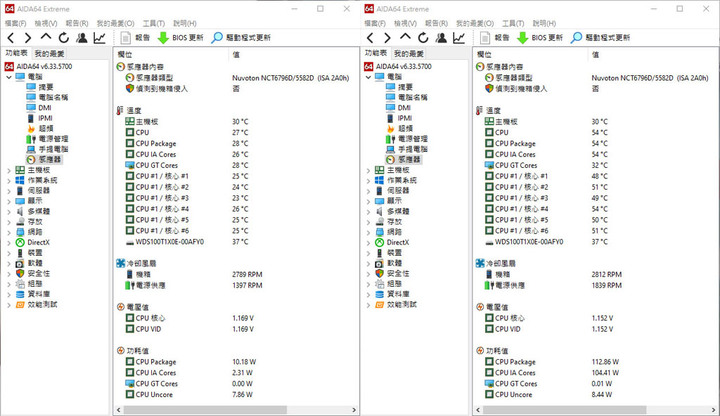720x416 pixels.
Task: Click the right scroll arrow in left window
Action: [354, 410]
